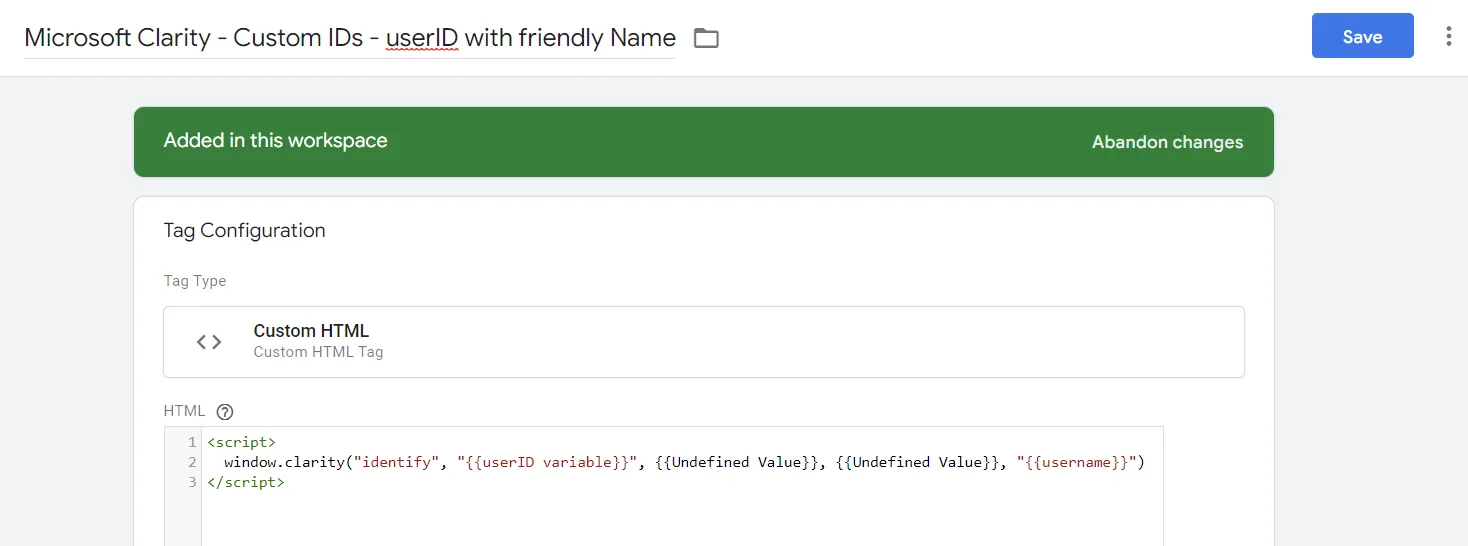Click empty area below code in editor
Image resolution: width=1468 pixels, height=546 pixels.
pos(680,520)
